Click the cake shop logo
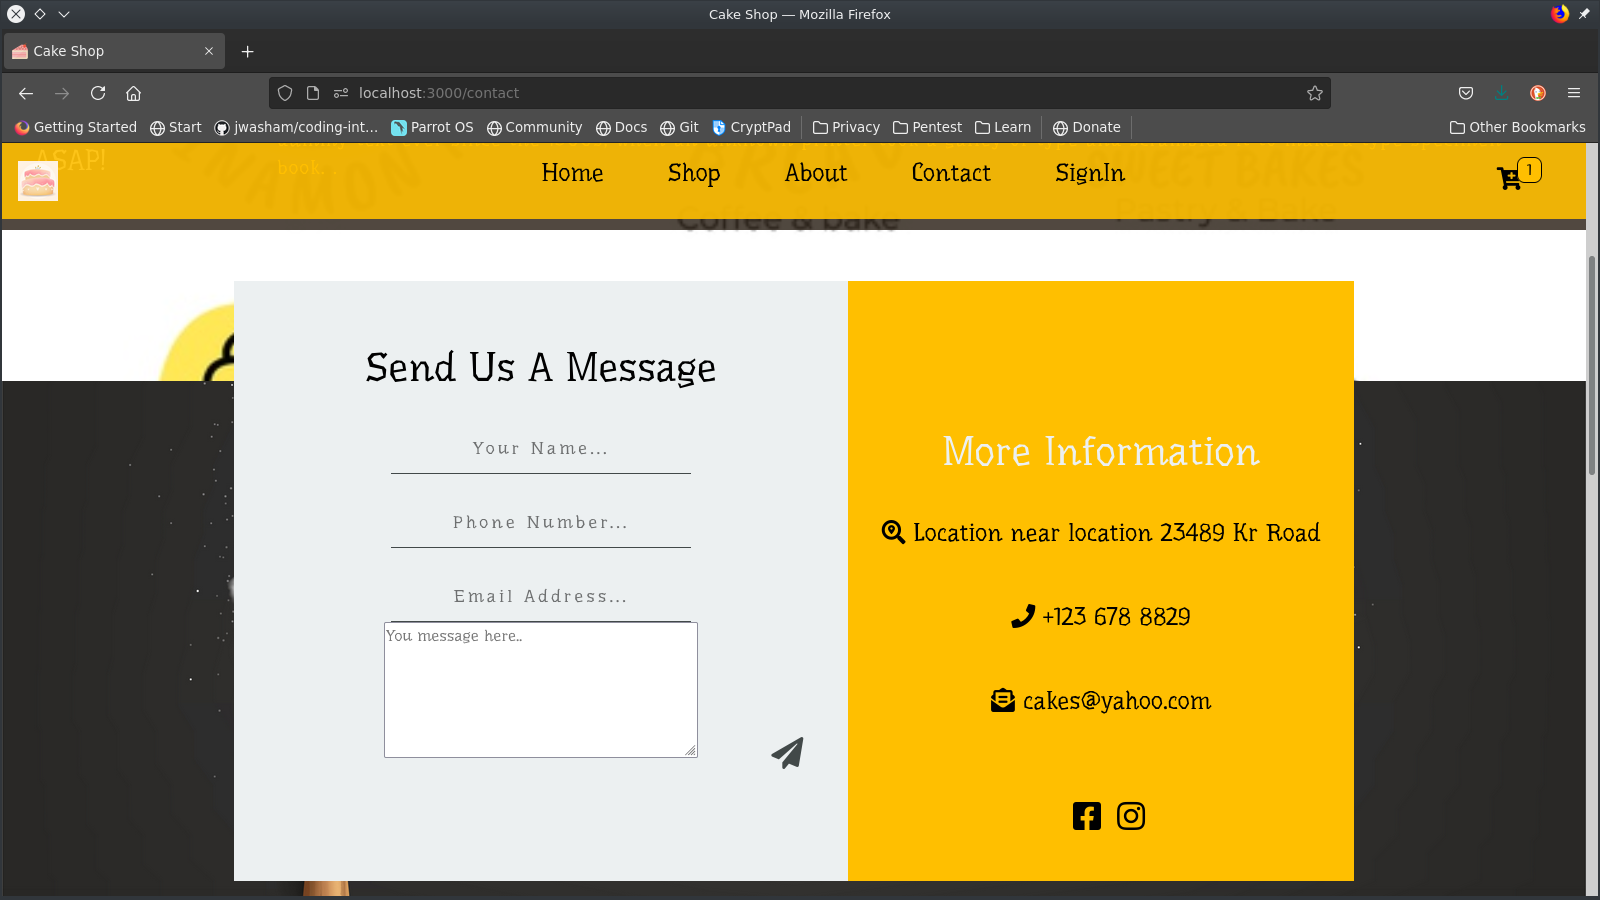Screen dimensions: 1600x900 (37, 180)
